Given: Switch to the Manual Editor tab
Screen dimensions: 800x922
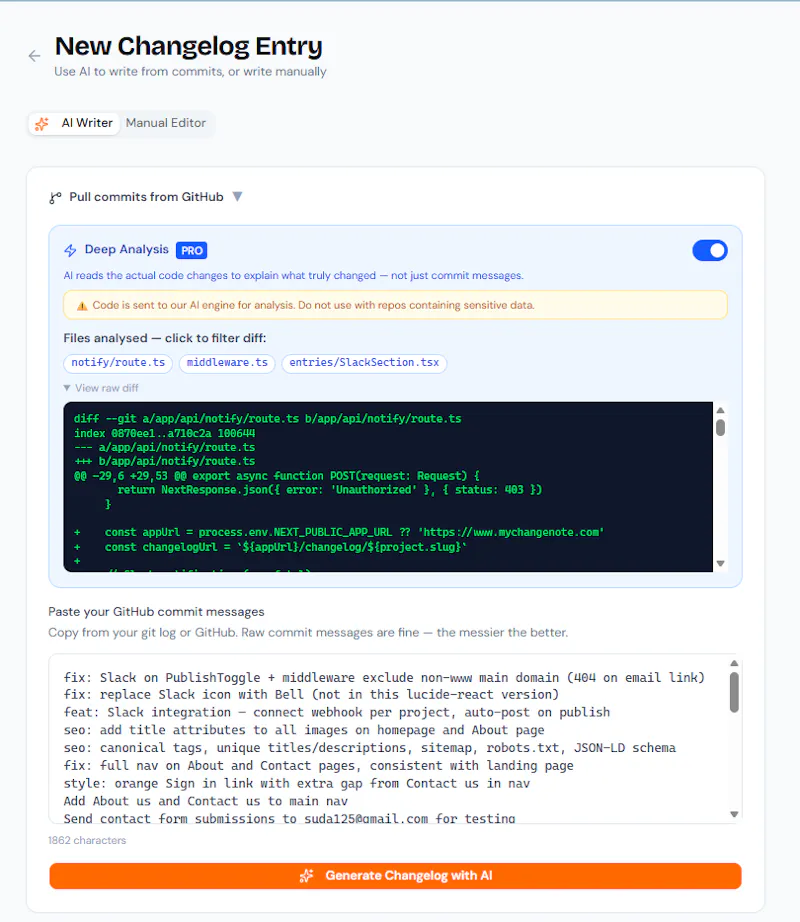Looking at the screenshot, I should point(166,123).
